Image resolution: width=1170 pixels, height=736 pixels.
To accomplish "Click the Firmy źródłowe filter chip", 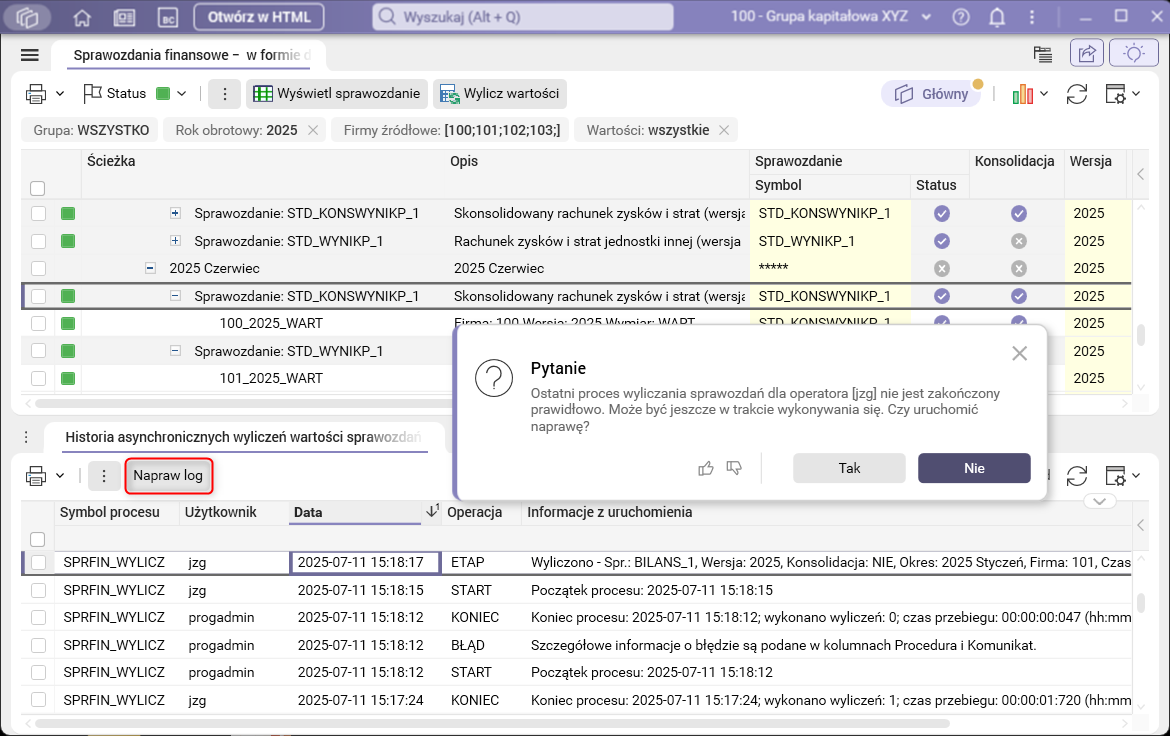I will pyautogui.click(x=451, y=130).
